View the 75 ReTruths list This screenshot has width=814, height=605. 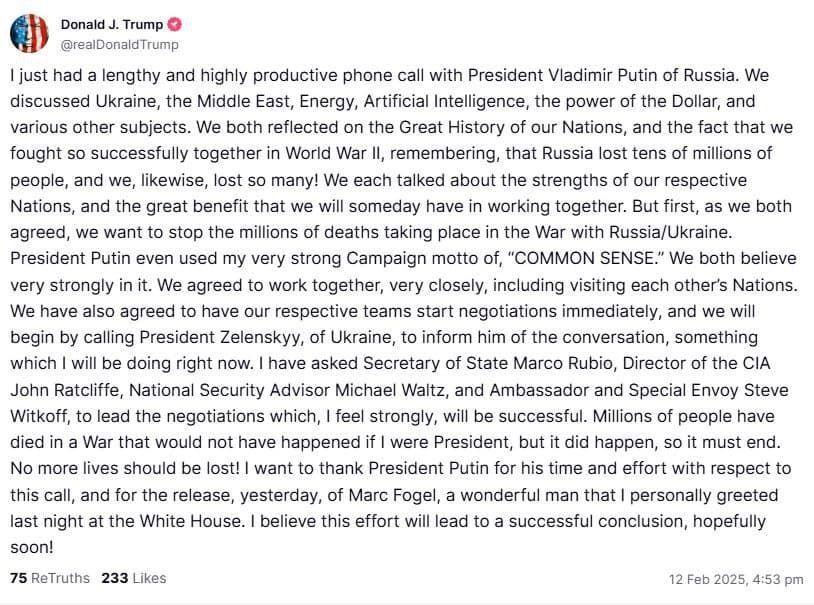(49, 578)
